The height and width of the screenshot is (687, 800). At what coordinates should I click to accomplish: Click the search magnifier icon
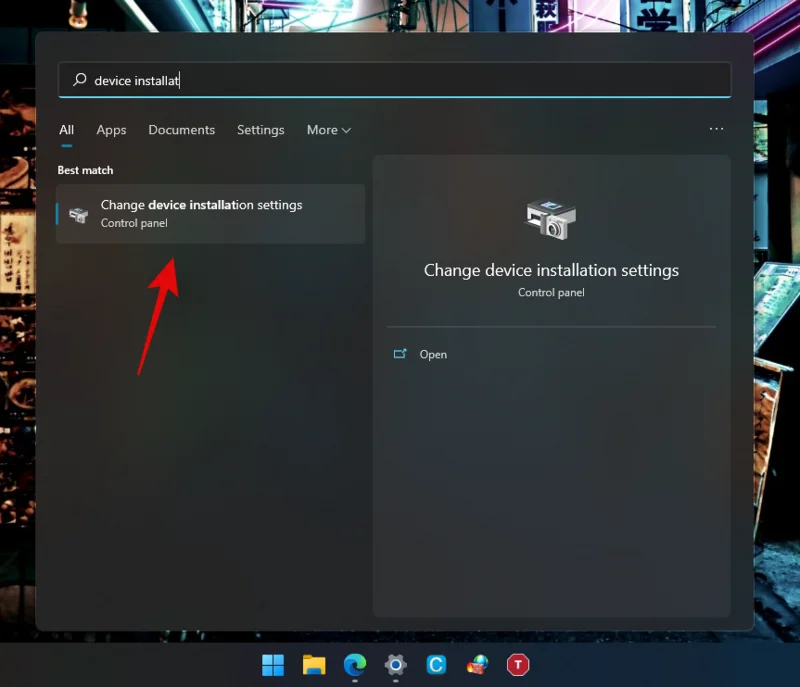point(80,80)
